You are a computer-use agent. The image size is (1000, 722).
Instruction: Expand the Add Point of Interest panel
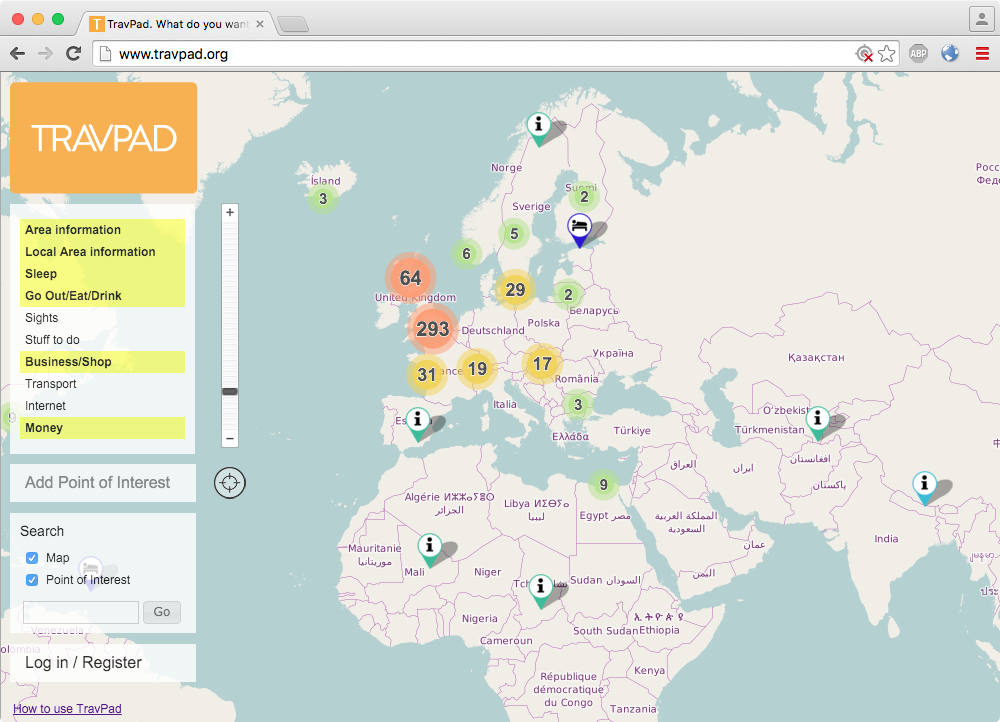point(98,483)
